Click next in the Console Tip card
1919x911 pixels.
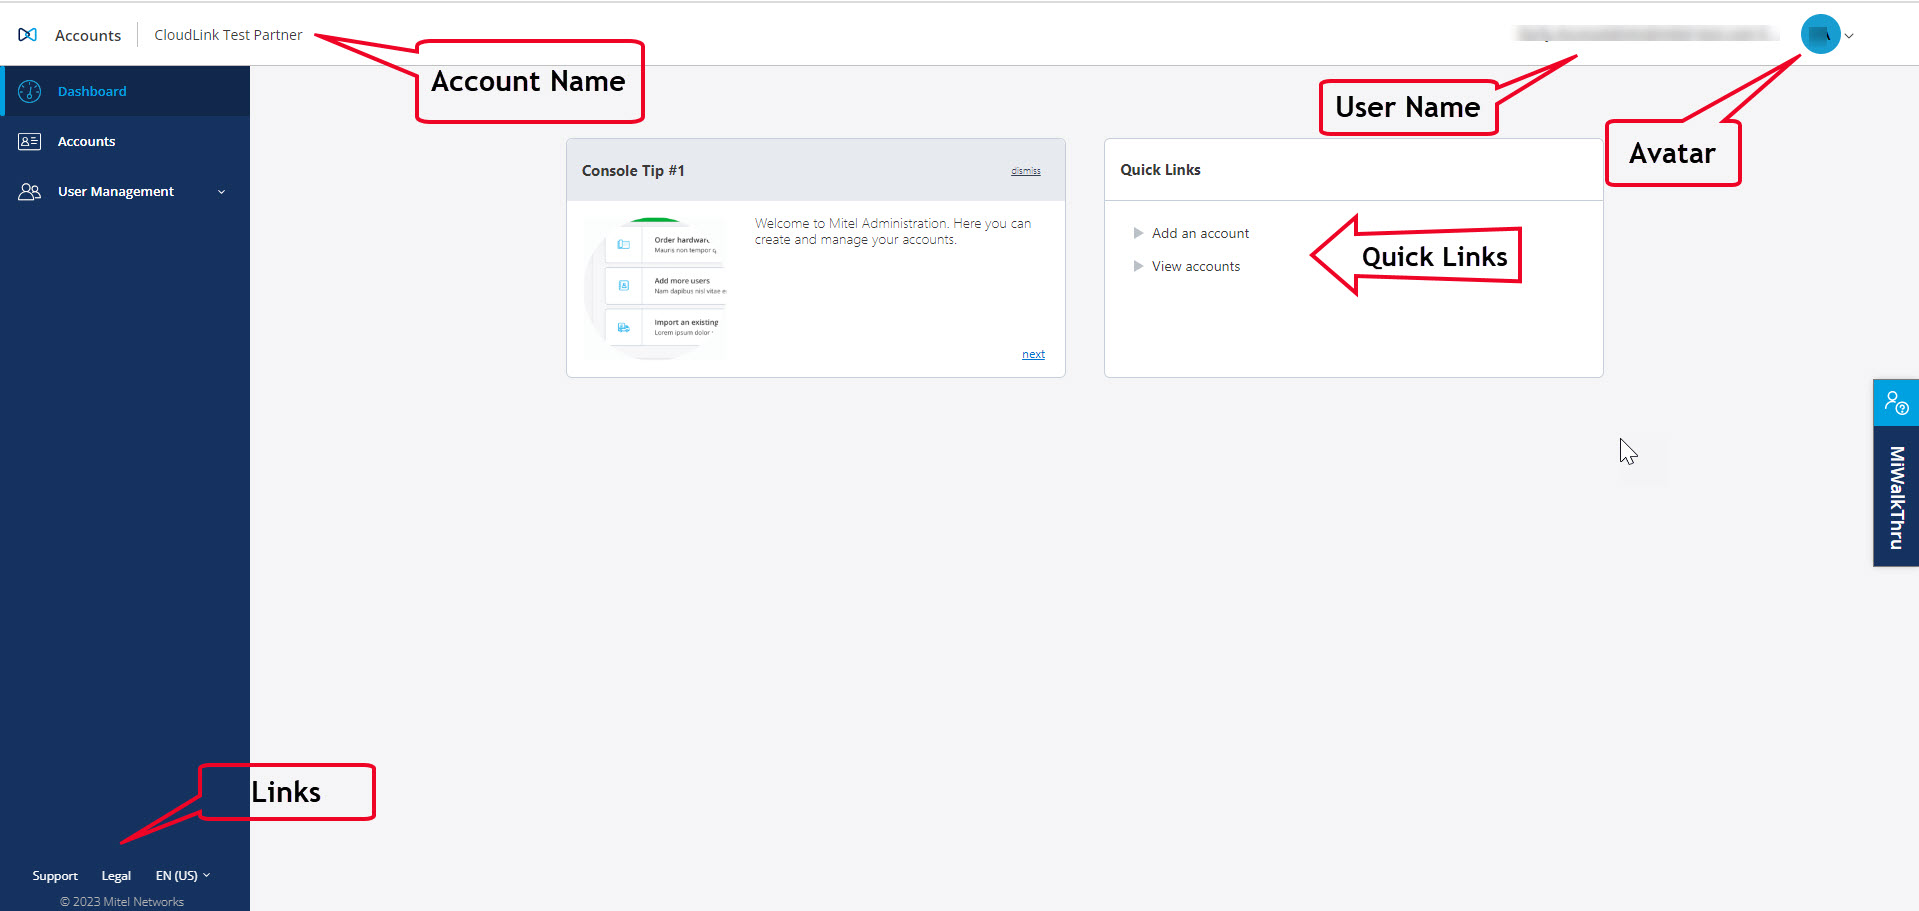click(x=1032, y=353)
